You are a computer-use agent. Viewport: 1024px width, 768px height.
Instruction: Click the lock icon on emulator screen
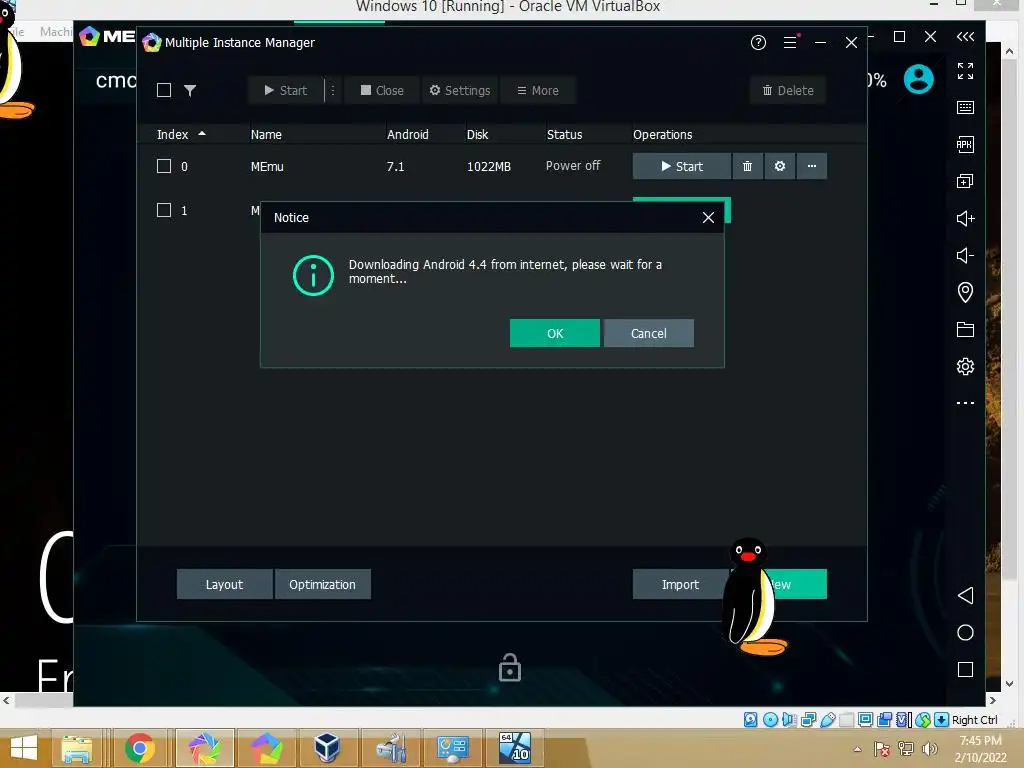coord(509,667)
